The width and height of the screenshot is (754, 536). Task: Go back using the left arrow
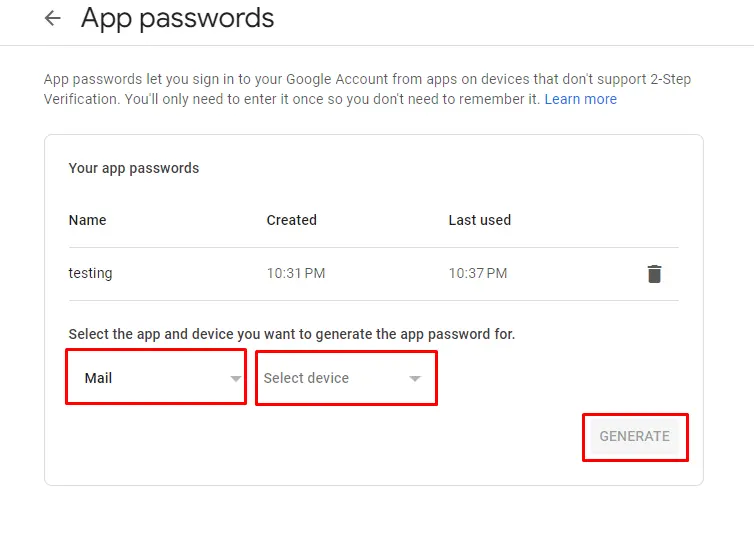pos(53,19)
